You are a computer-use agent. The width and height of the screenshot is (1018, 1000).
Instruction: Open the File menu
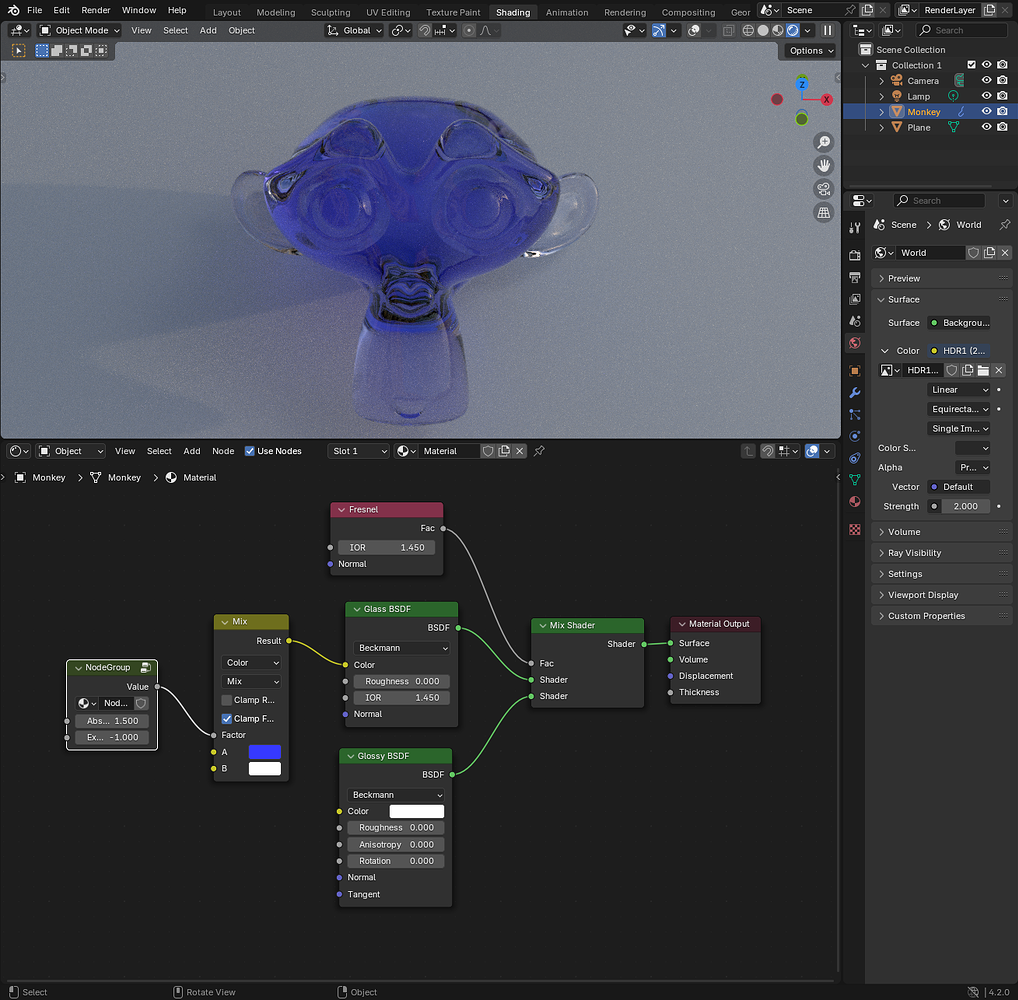(x=34, y=10)
